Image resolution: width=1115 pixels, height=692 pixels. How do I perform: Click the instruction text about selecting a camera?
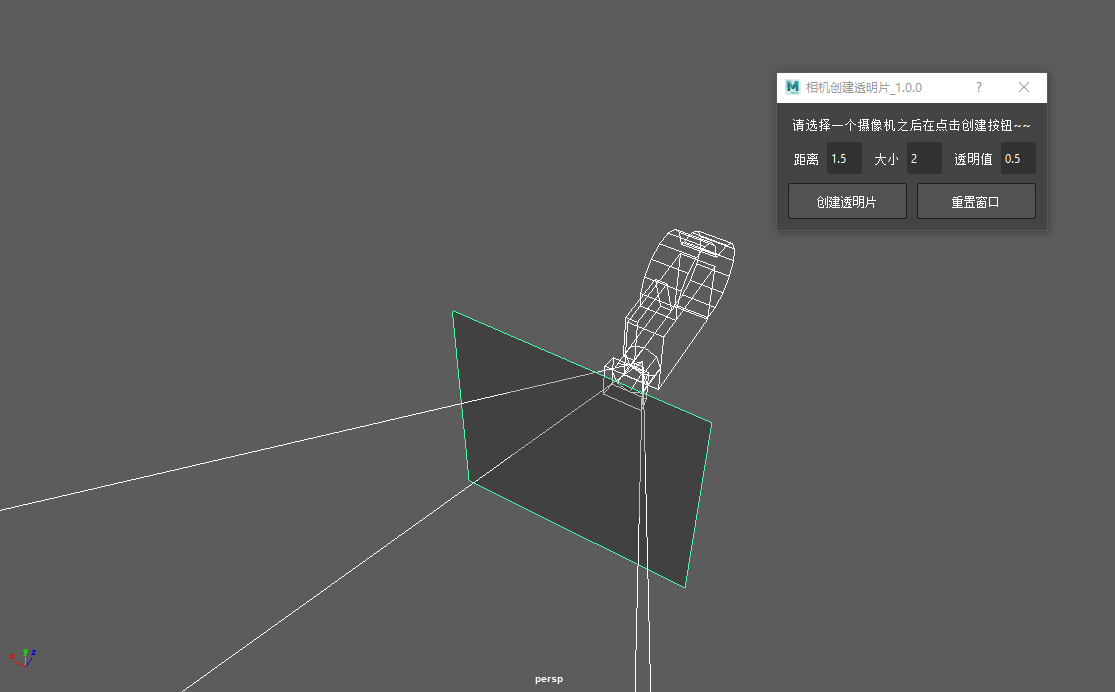coord(911,126)
